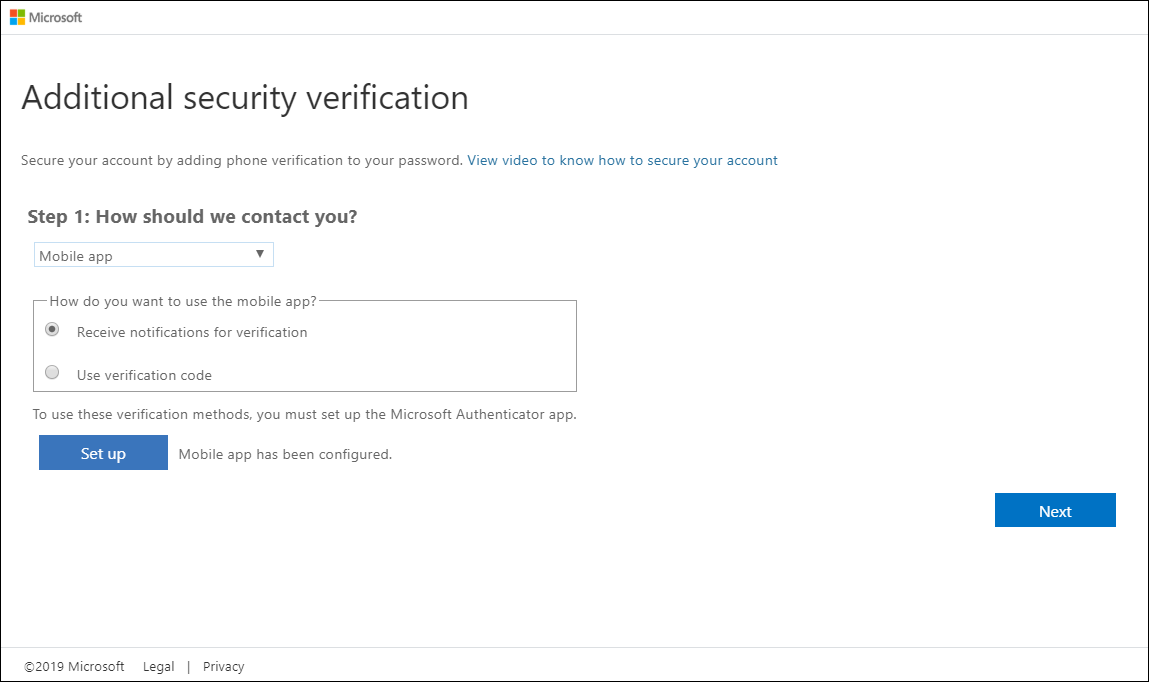
Task: Click the "Secure your account by adding phone verification" text
Action: pos(242,160)
